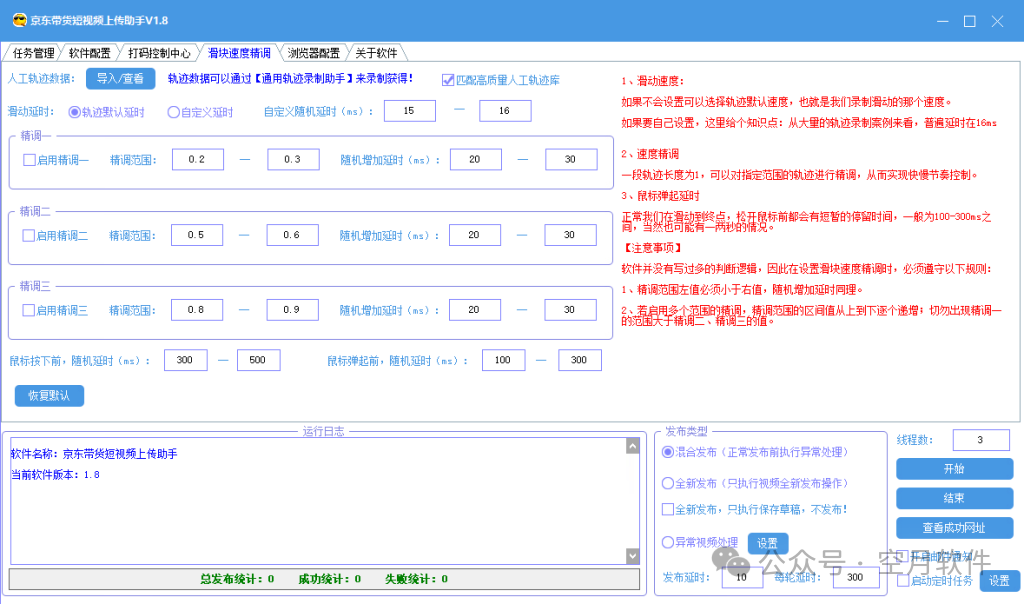Switch to the 软件配置 tab
Screen dimensions: 1024x604
pos(89,53)
